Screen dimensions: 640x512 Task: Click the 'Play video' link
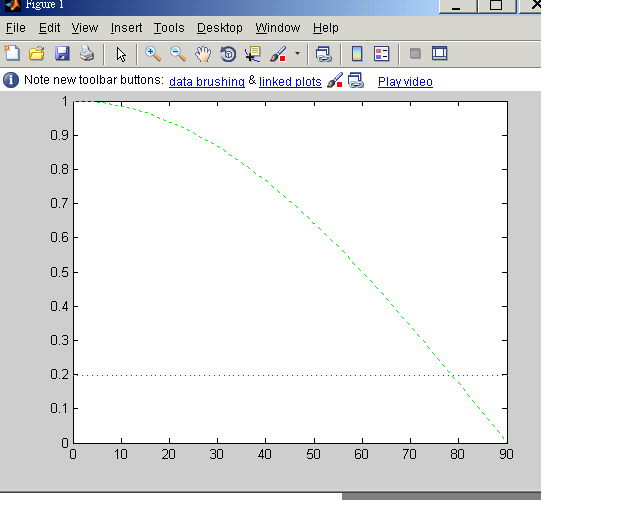405,81
